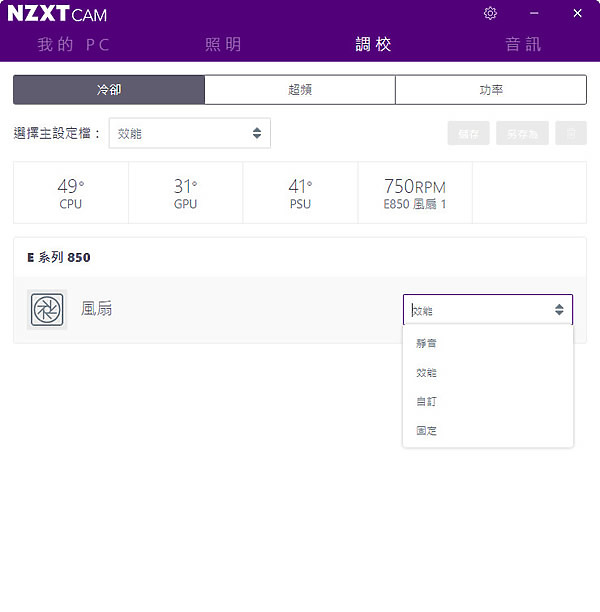Pick 固定 fixed fan mode option

tap(488, 431)
